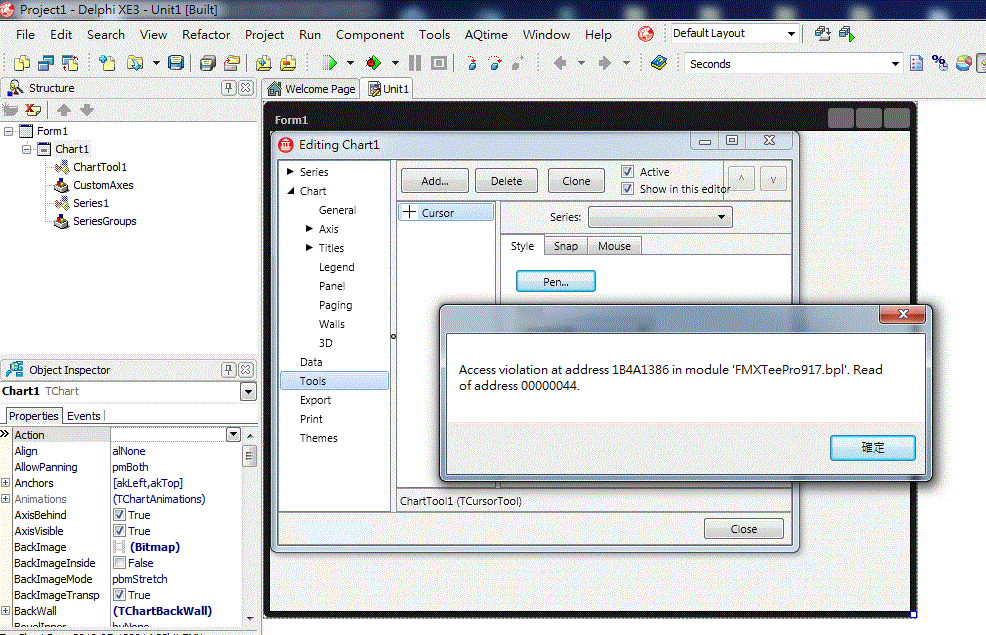Click the Save floppy disk toolbar icon
The height and width of the screenshot is (635, 986).
point(176,63)
